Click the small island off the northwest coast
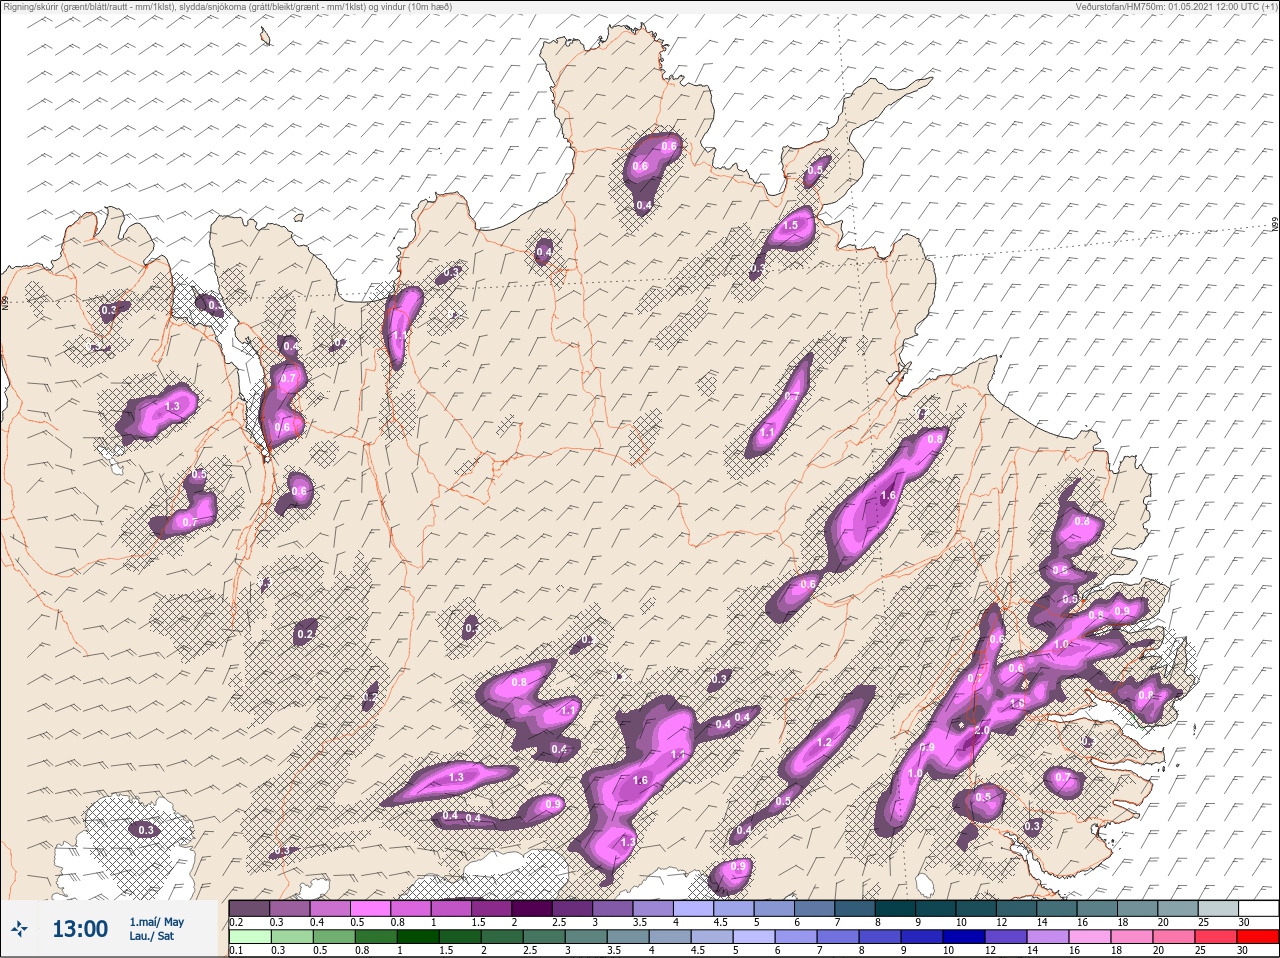Viewport: 1280px width, 958px height. pyautogui.click(x=266, y=38)
